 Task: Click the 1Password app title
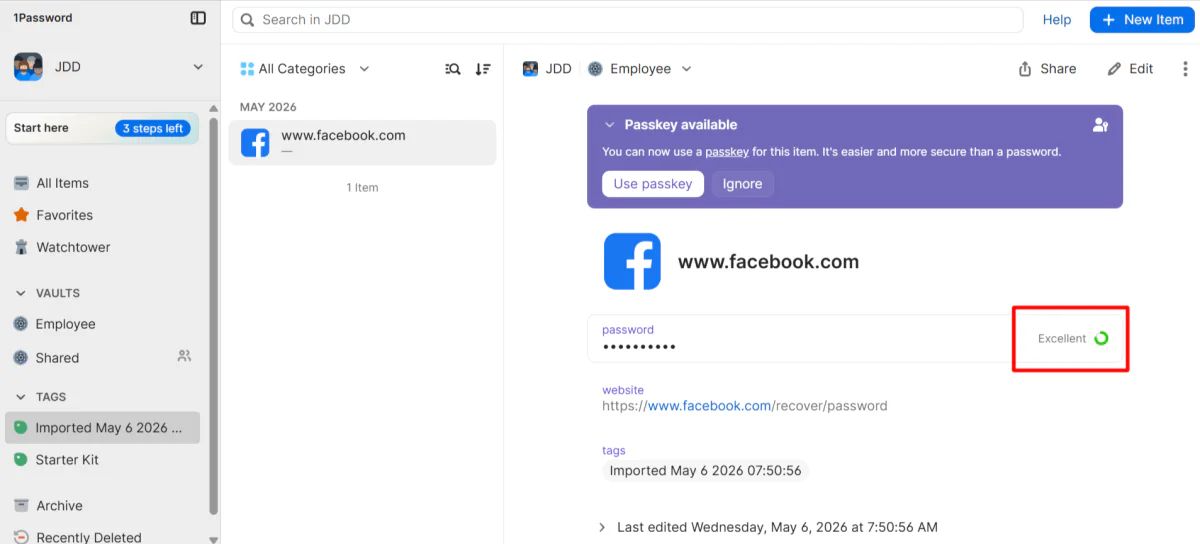[x=43, y=18]
